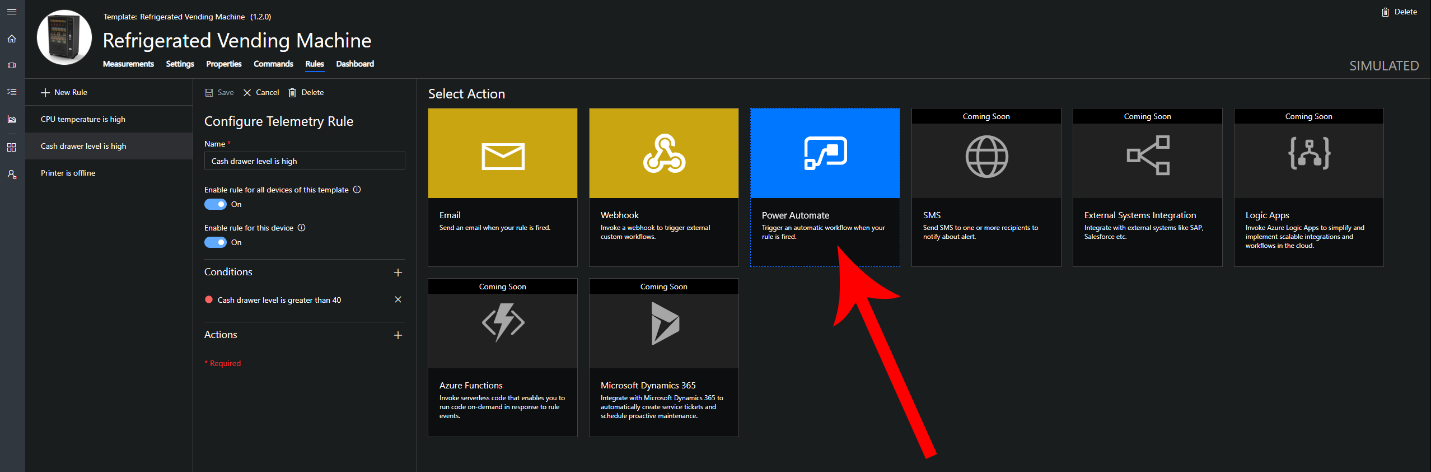Show info for this-device rule option

point(301,227)
